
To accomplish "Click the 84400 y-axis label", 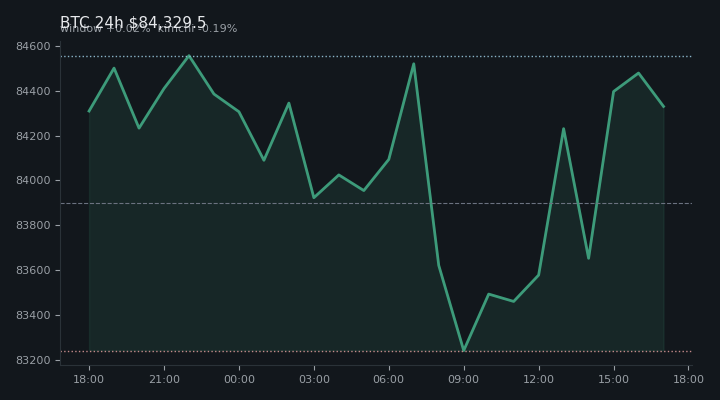I will tap(33, 91).
